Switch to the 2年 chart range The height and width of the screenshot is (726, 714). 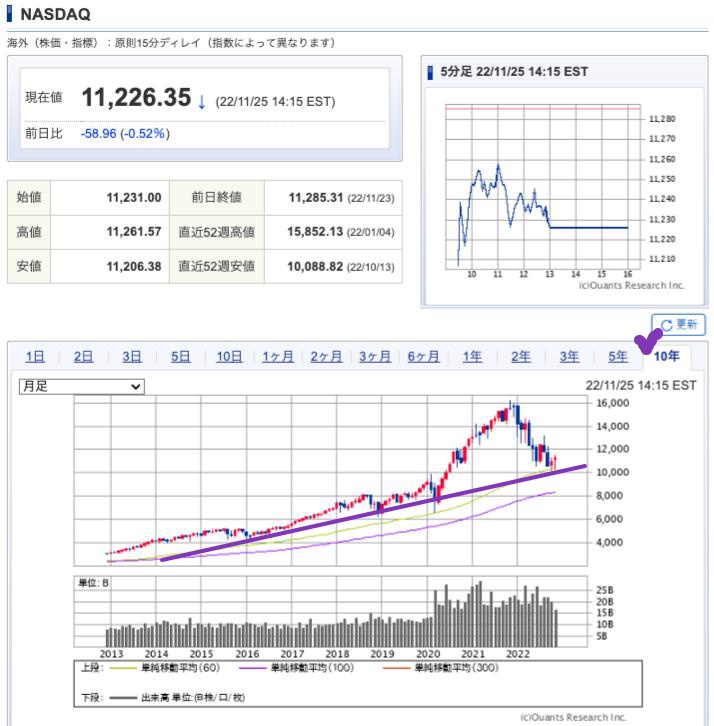click(x=521, y=357)
